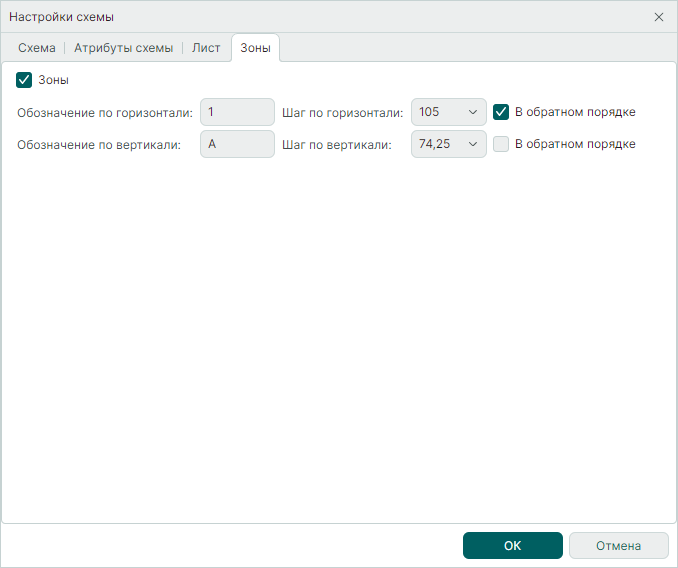
Task: Click the horizontal designation field containing 1
Action: [237, 112]
